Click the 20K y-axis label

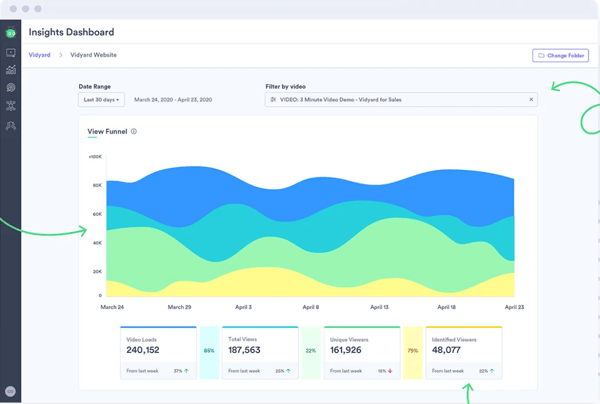click(97, 271)
